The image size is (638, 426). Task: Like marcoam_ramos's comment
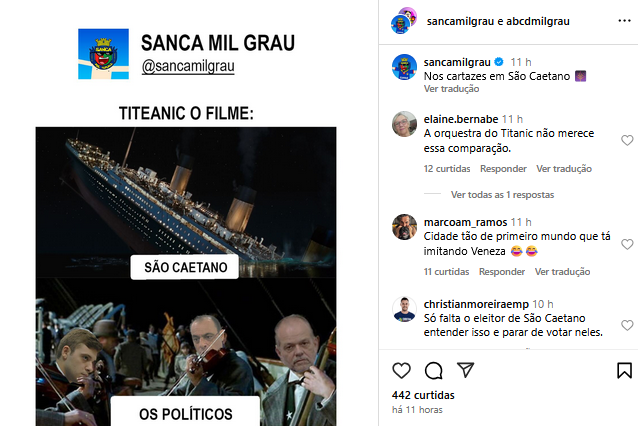point(627,244)
